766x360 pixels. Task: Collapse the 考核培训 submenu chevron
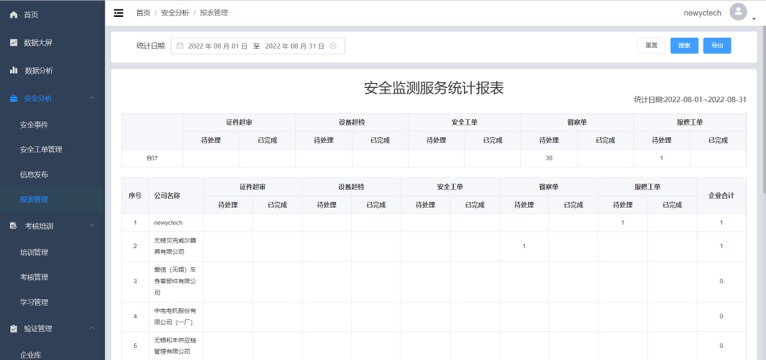pos(92,226)
